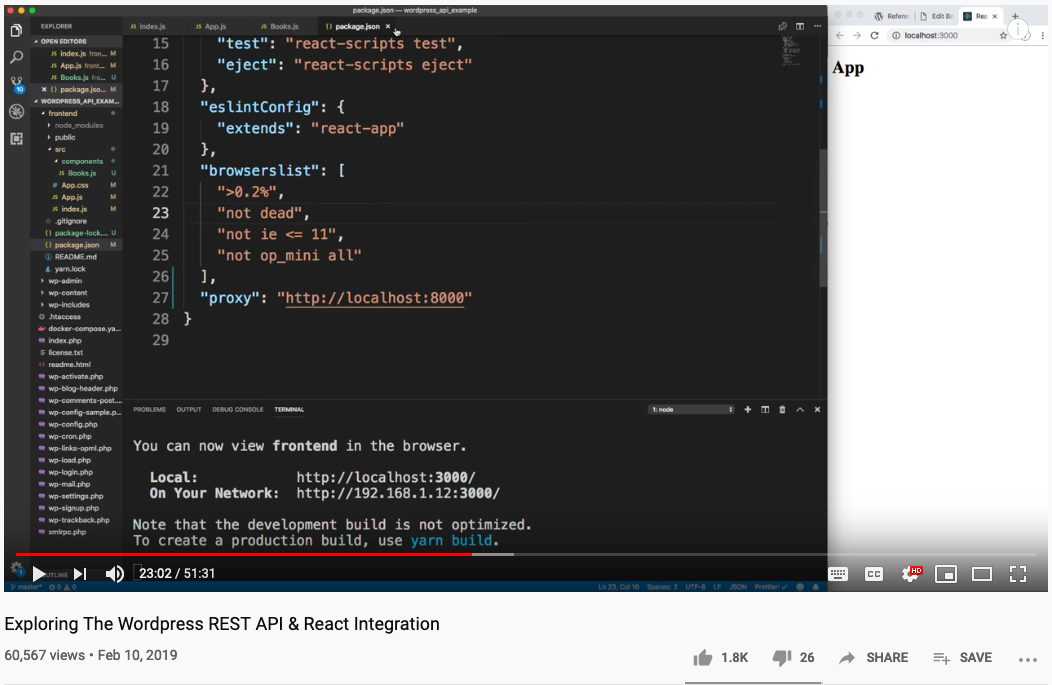Like the video with thumbs up
This screenshot has height=685, width=1052.
[702, 657]
